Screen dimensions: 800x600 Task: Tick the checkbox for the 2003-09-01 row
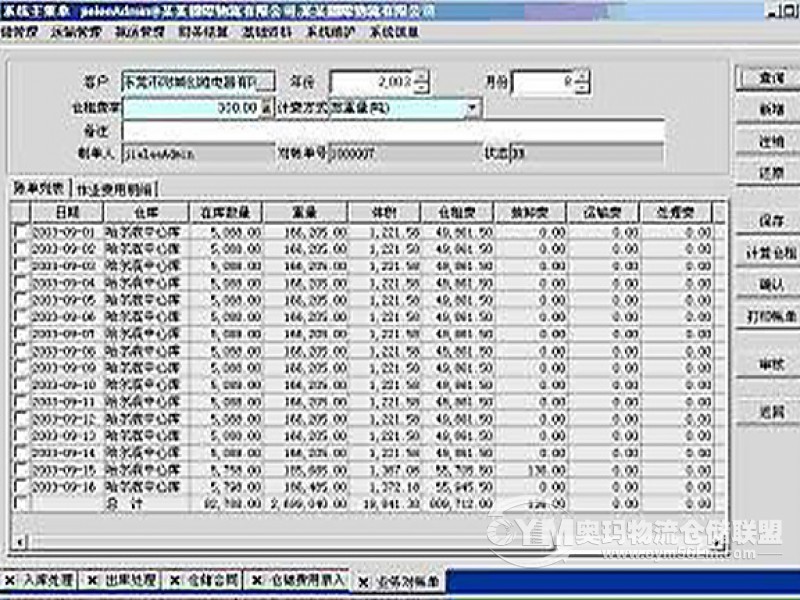click(x=21, y=233)
